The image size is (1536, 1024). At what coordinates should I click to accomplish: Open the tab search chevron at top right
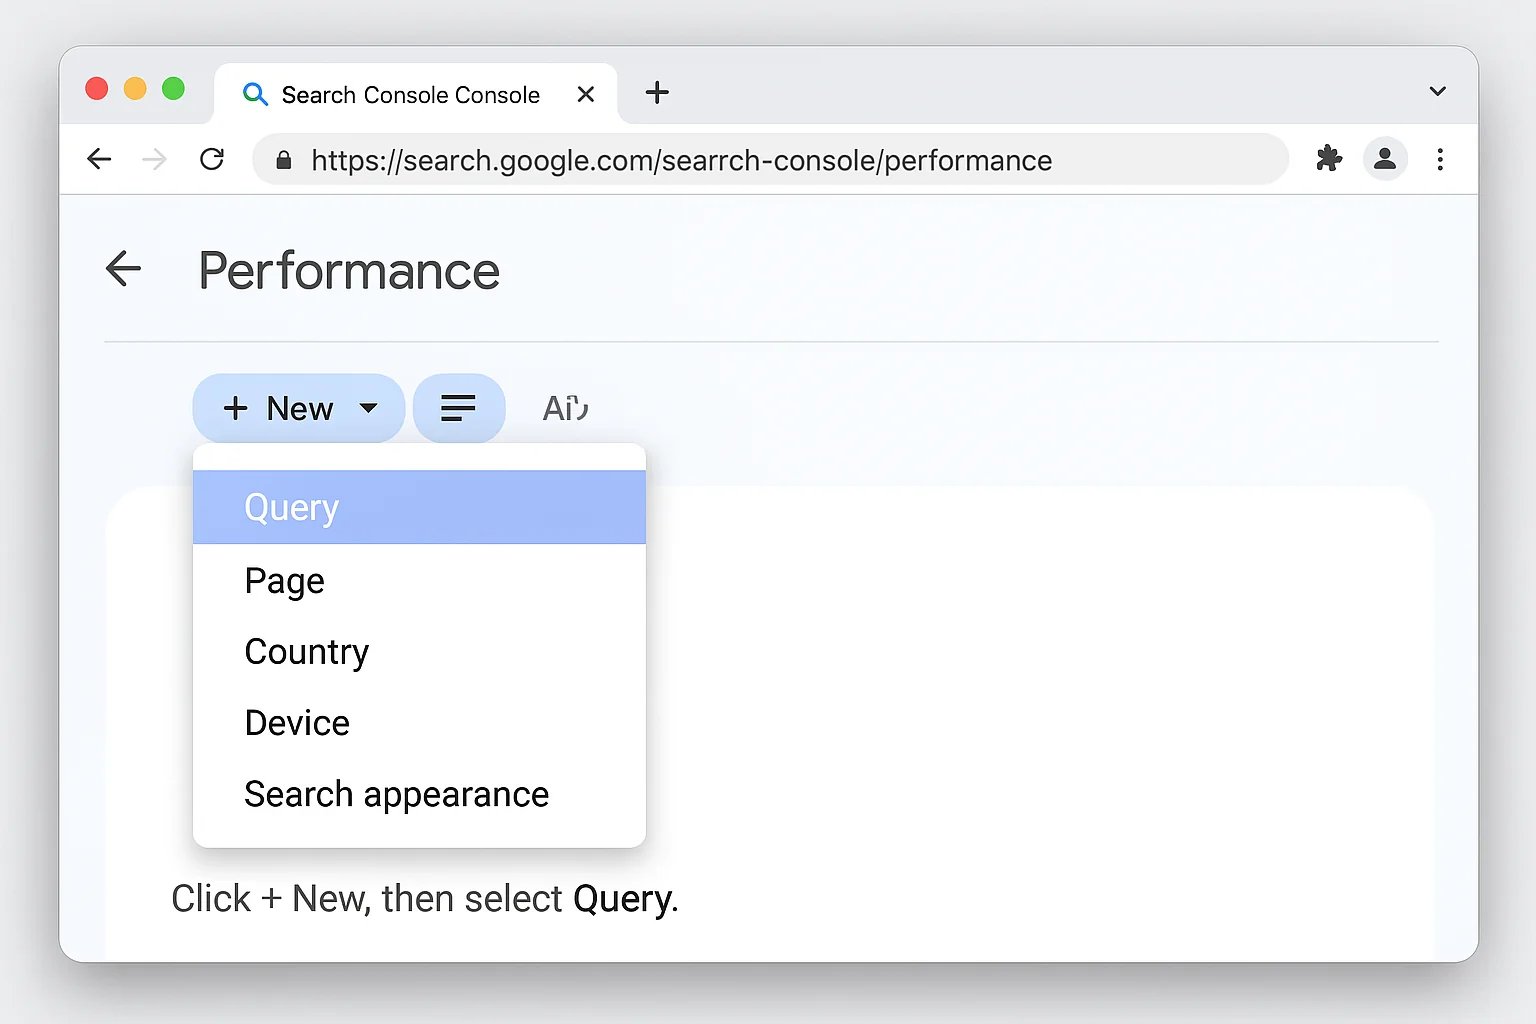[1437, 91]
